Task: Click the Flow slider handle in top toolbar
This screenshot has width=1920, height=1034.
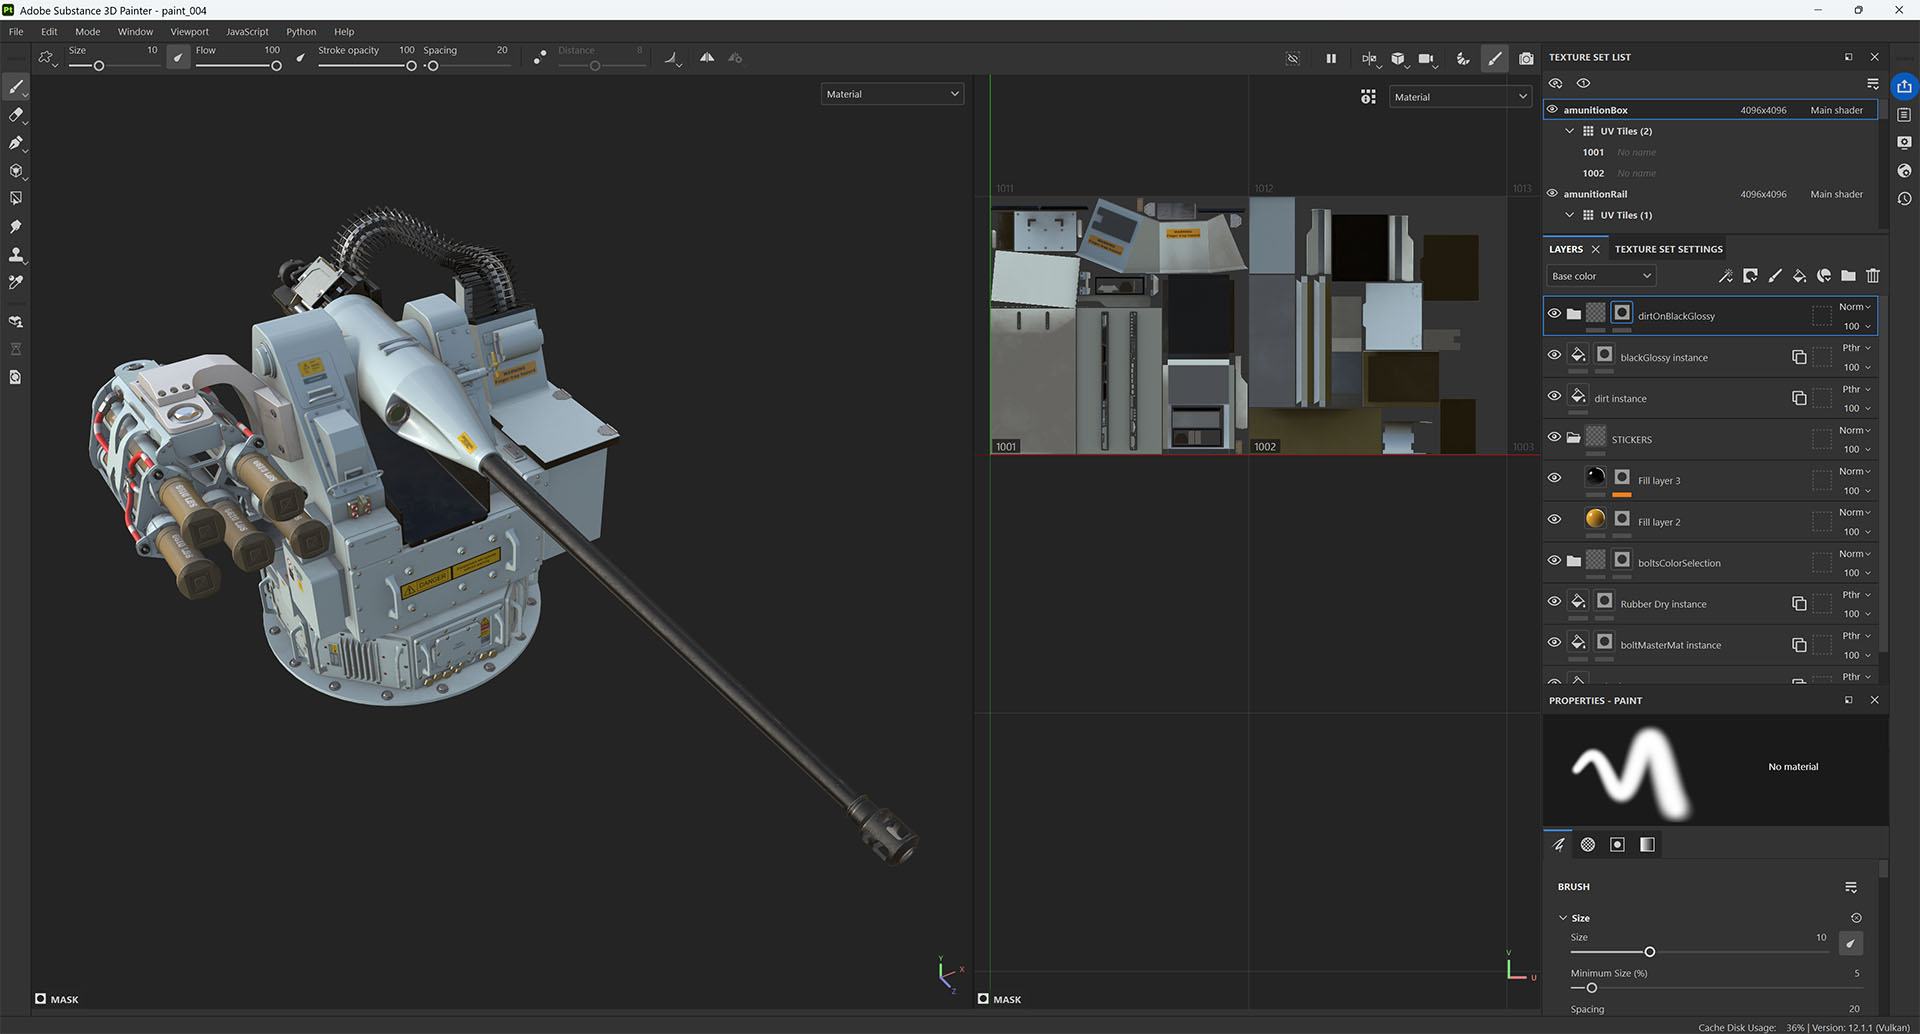Action: (x=276, y=66)
